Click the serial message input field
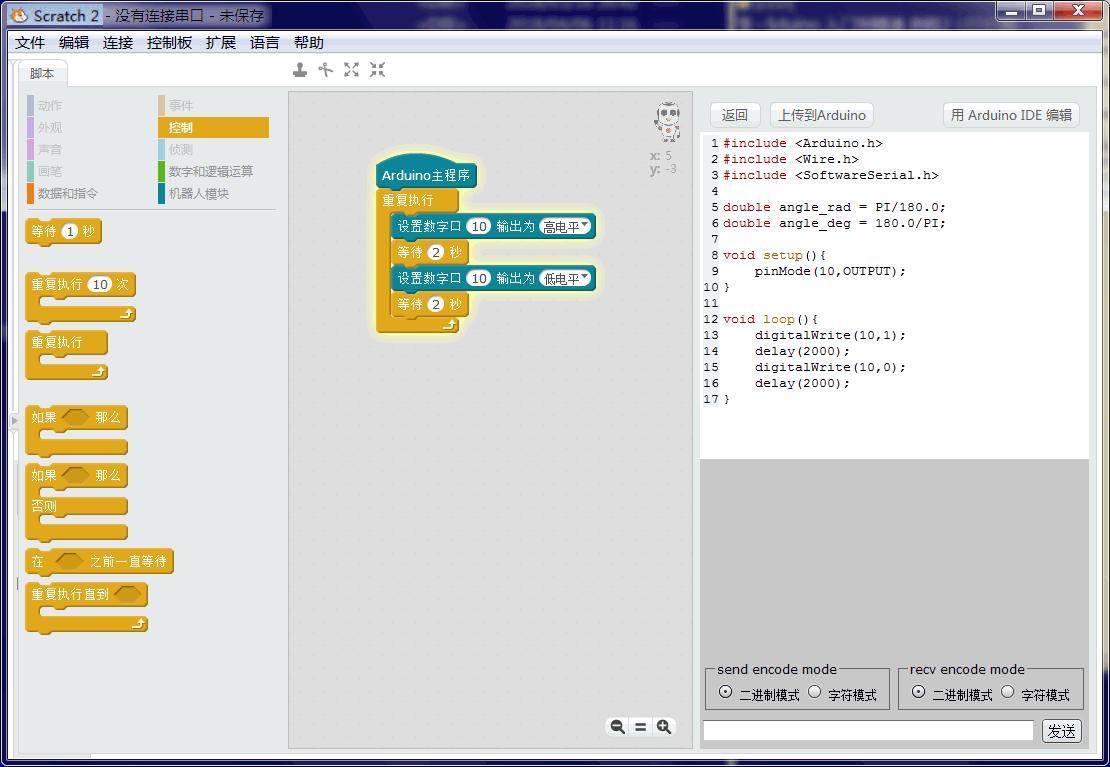This screenshot has height=767, width=1110. 869,731
